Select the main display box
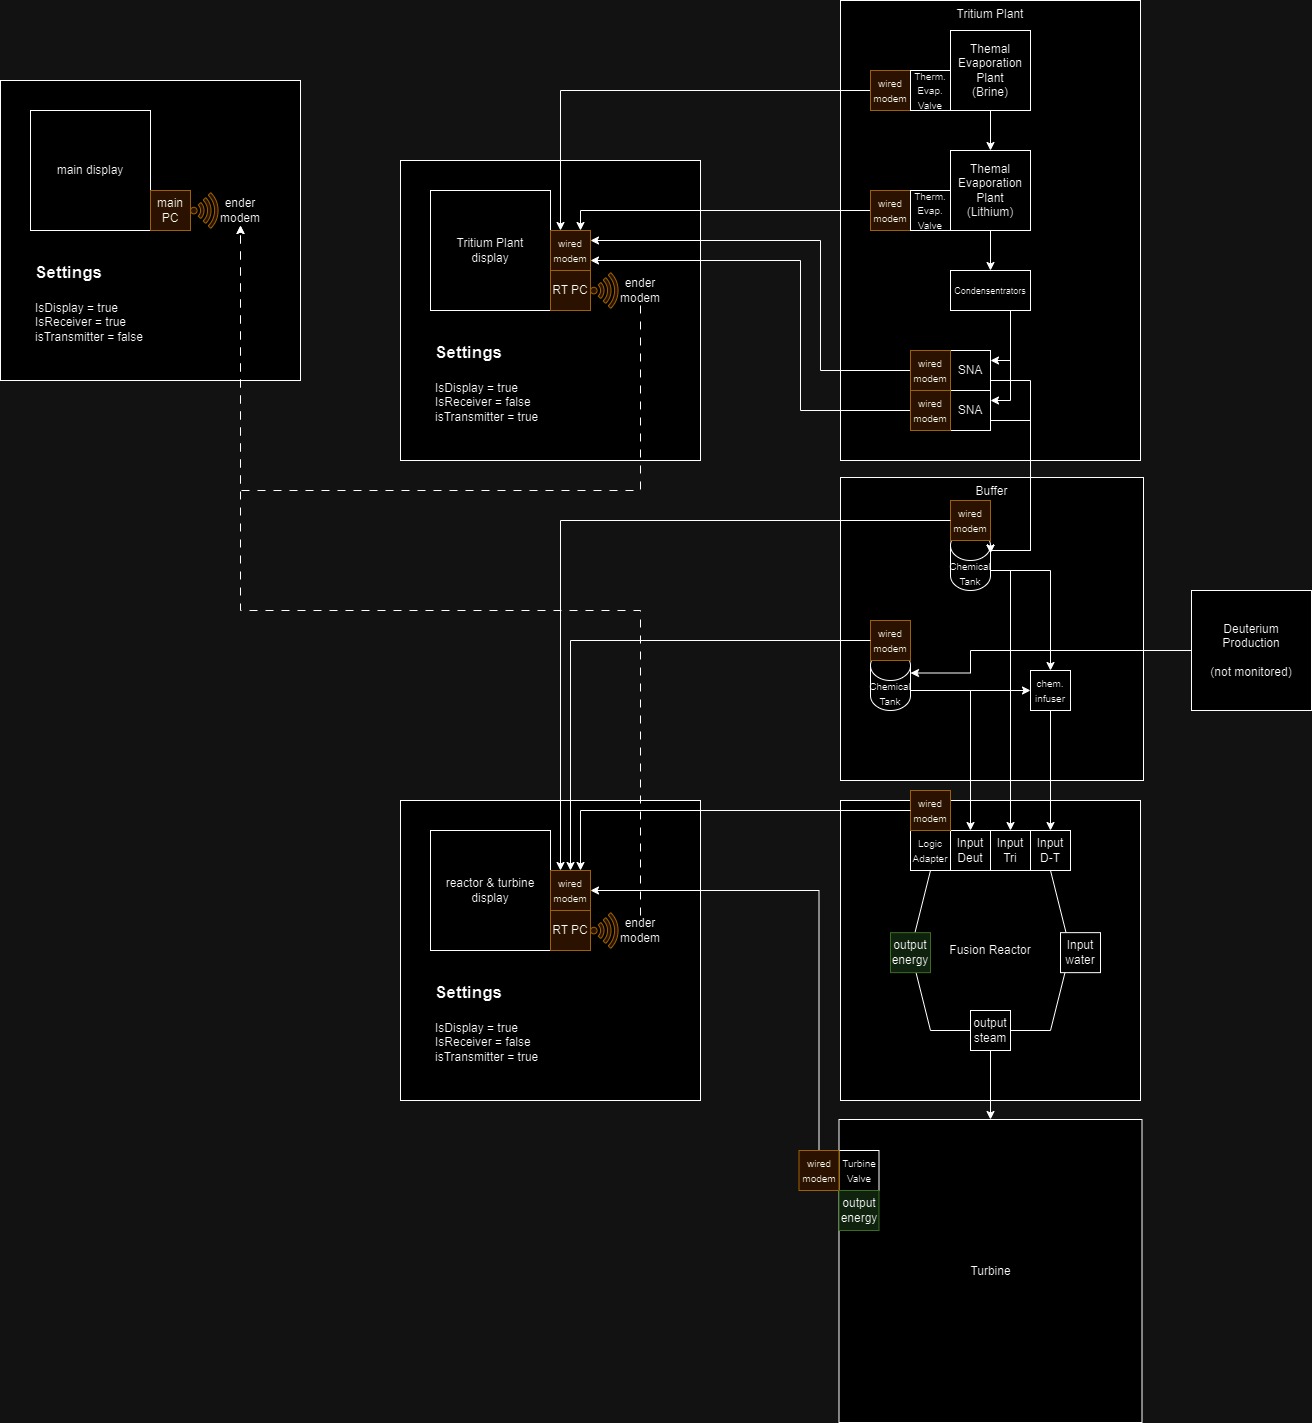This screenshot has height=1423, width=1312. pyautogui.click(x=90, y=170)
